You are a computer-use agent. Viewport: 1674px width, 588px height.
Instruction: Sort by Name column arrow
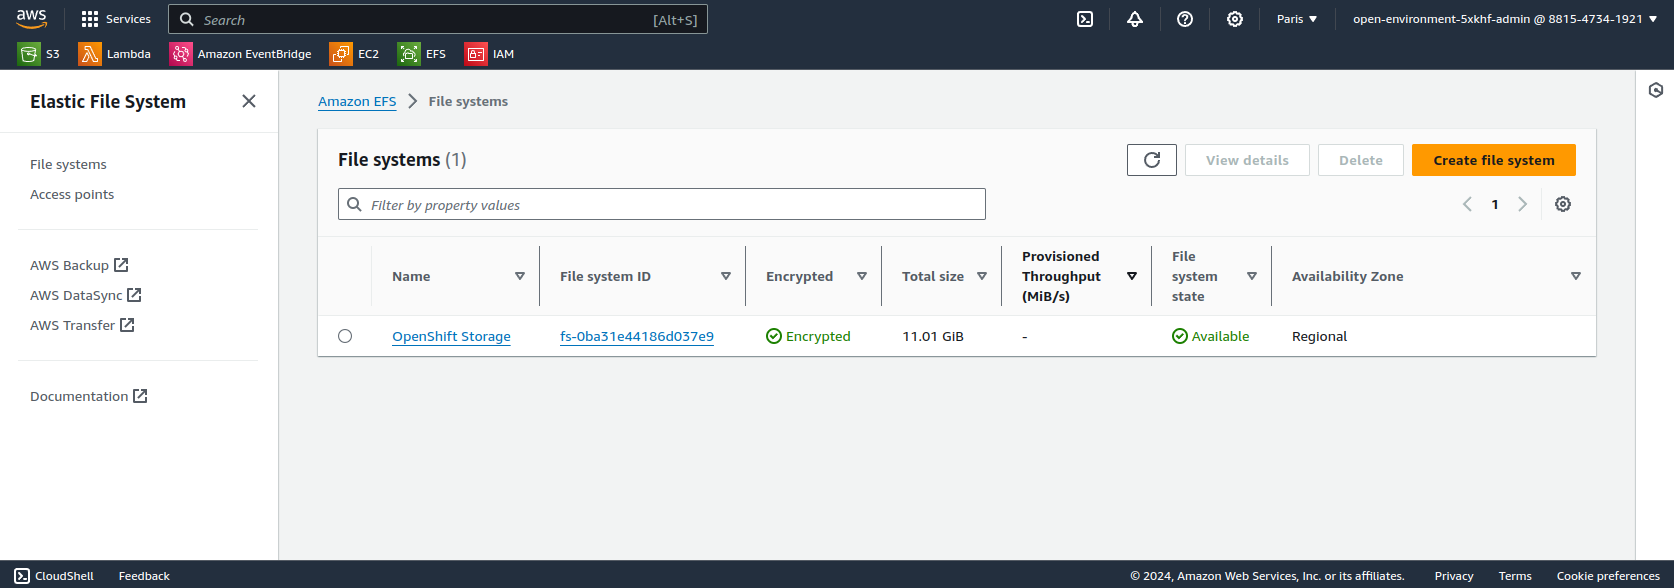520,276
